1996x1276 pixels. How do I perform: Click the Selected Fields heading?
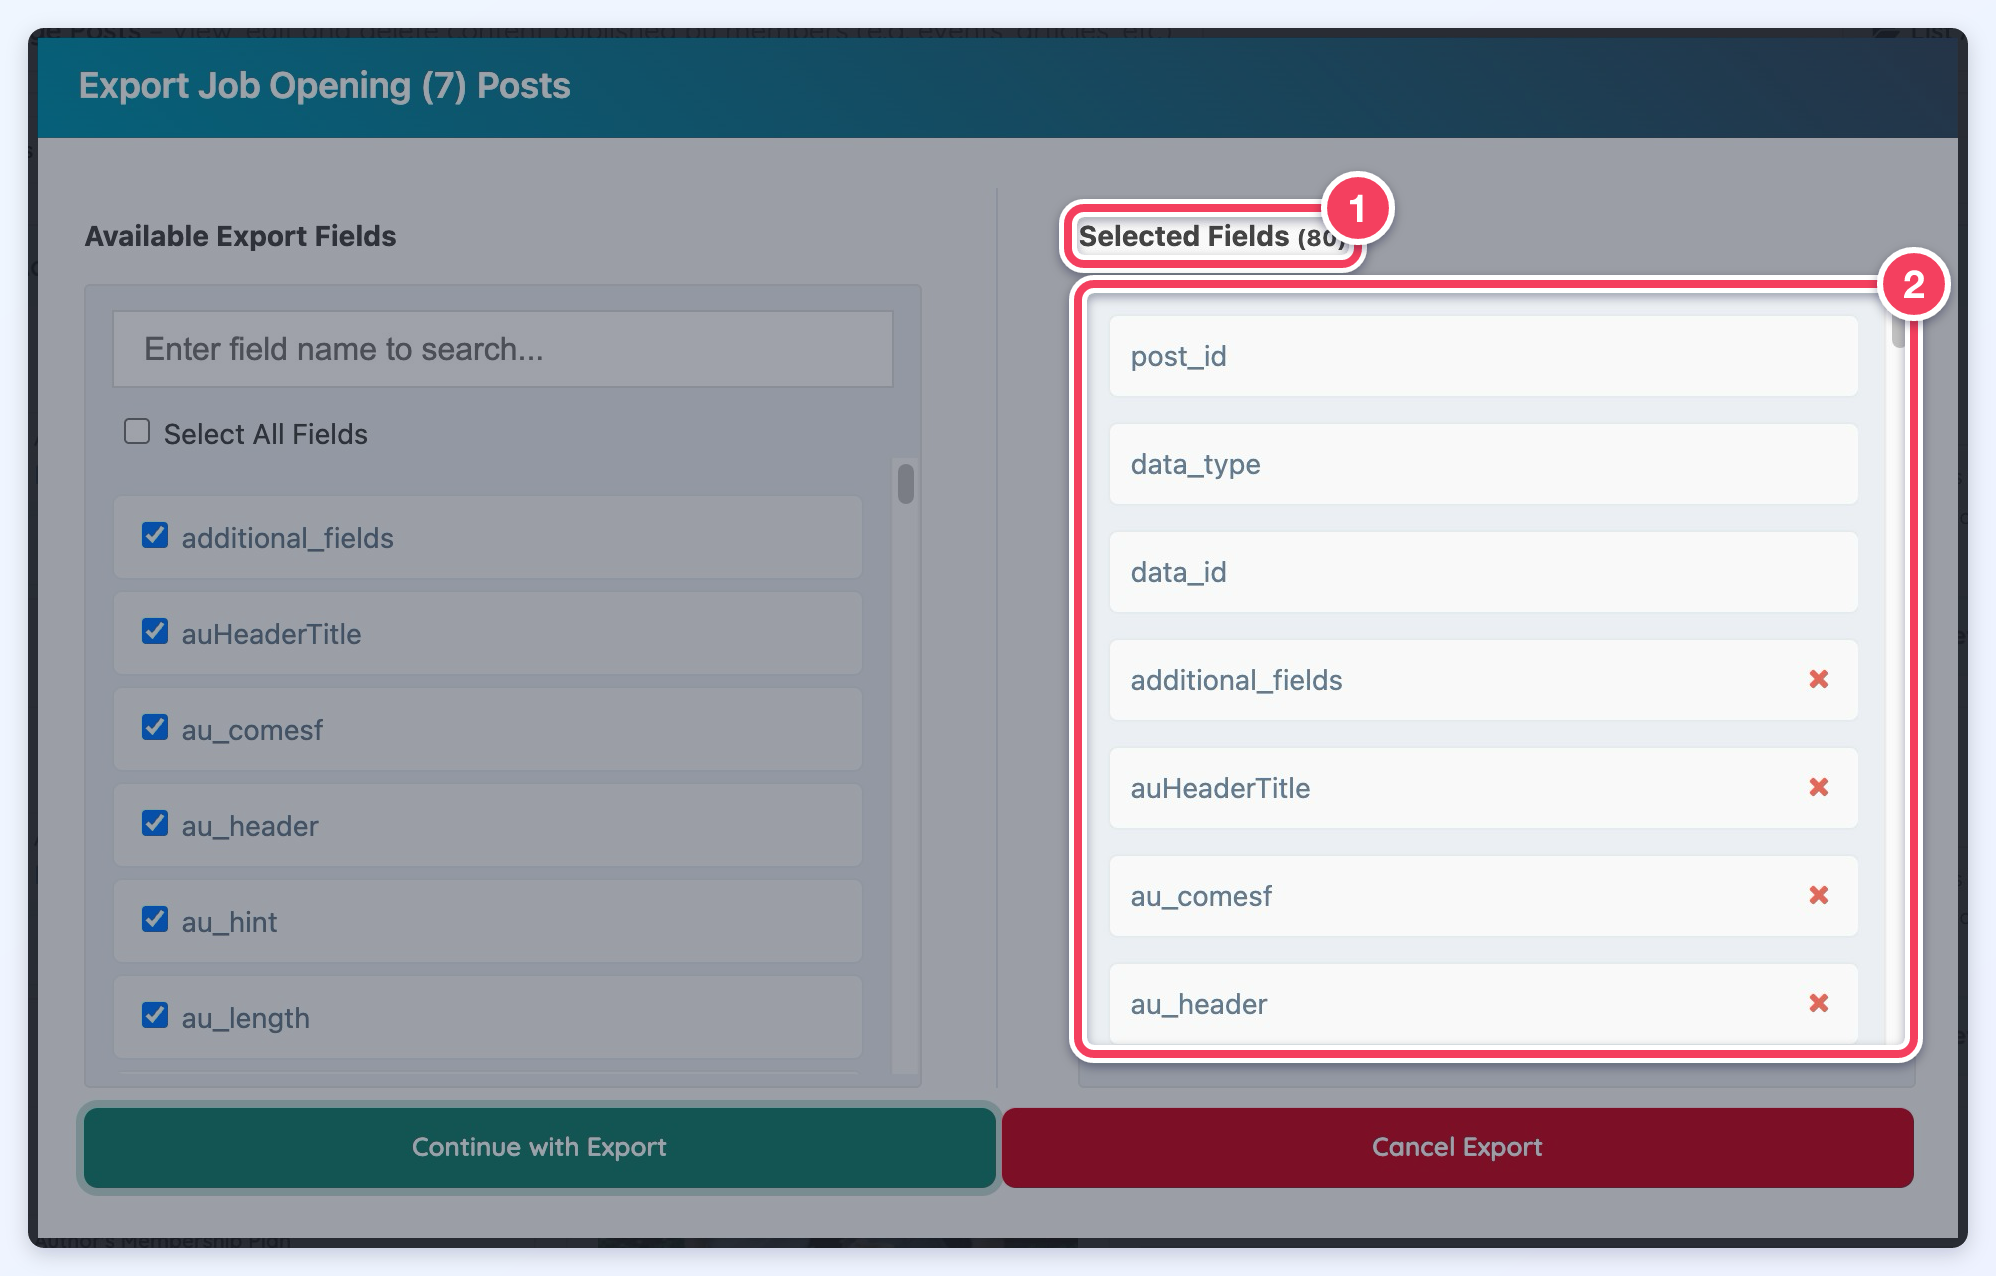pyautogui.click(x=1211, y=236)
